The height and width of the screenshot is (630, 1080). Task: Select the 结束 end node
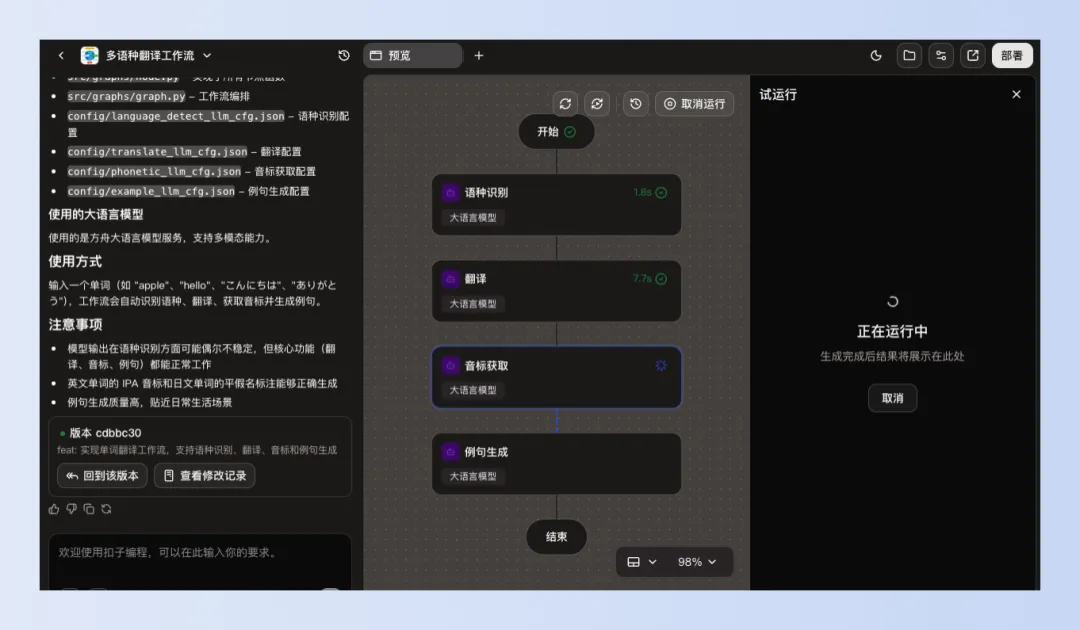[x=557, y=536]
